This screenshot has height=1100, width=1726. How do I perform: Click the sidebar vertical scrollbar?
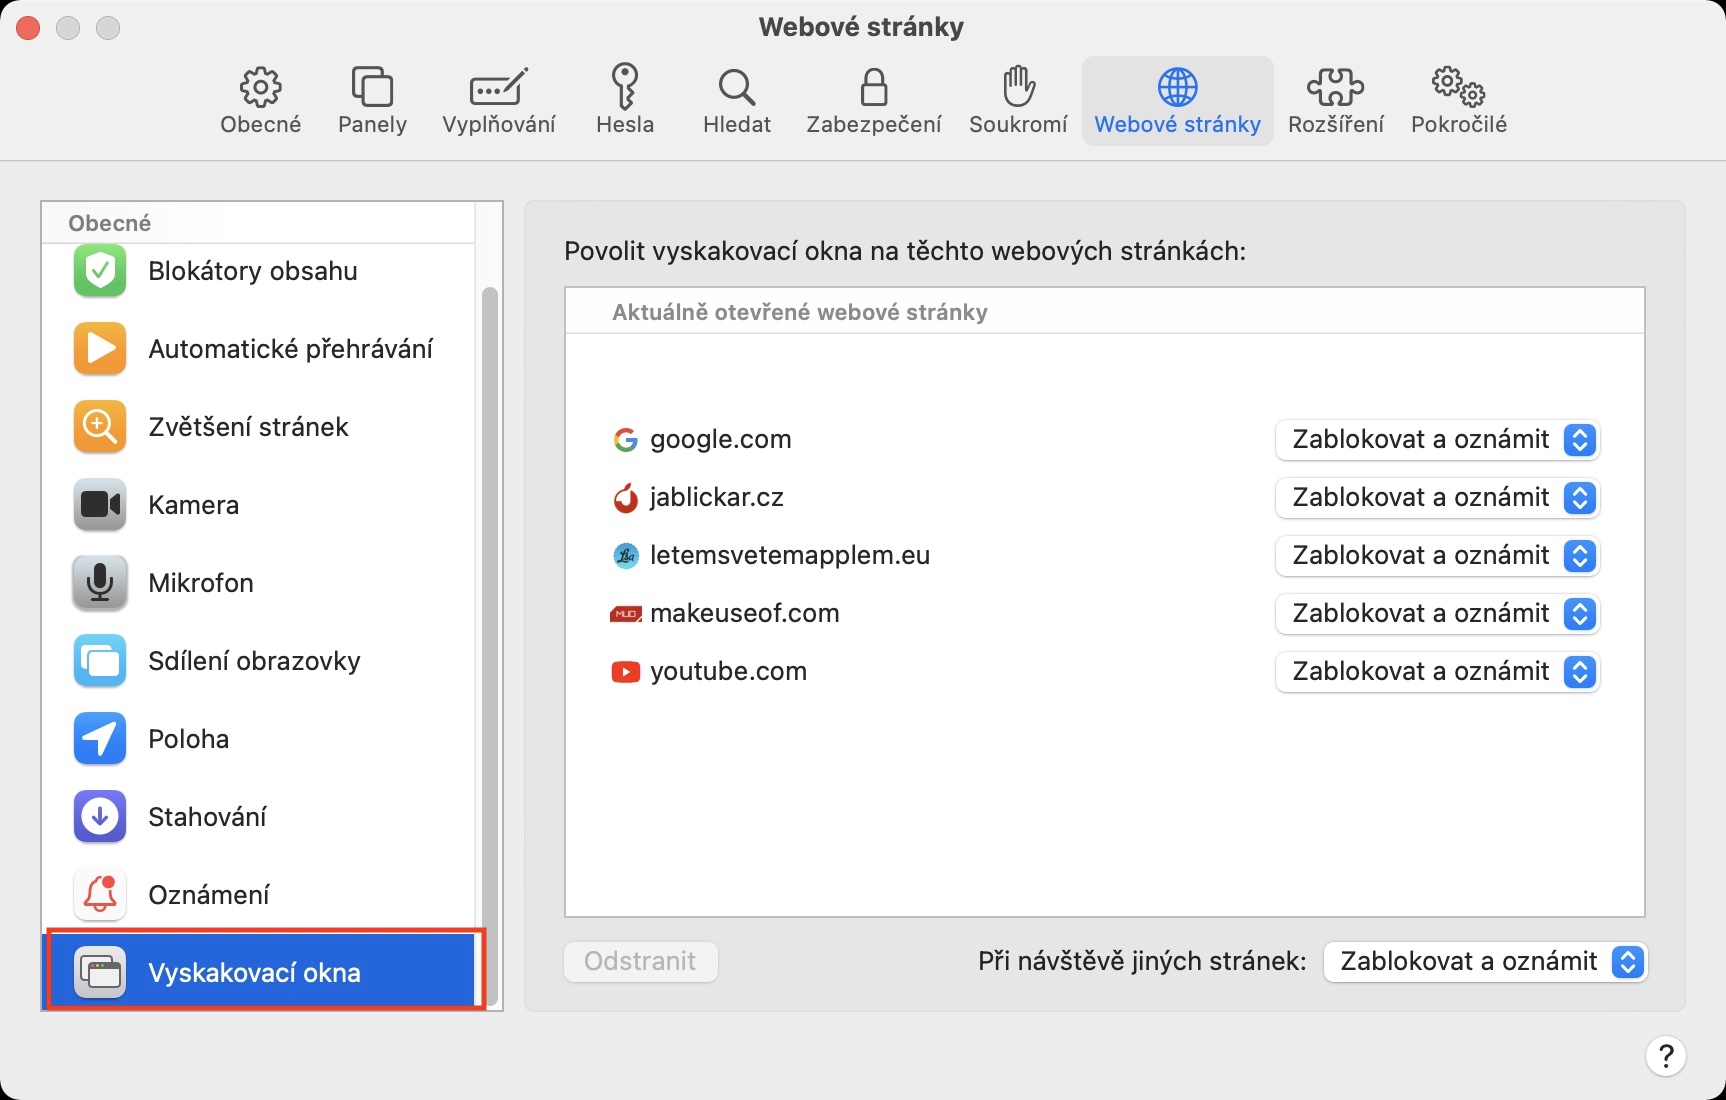489,600
